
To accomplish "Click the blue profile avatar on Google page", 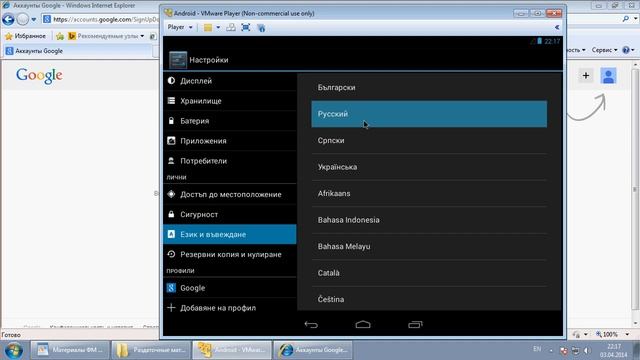I will (608, 76).
